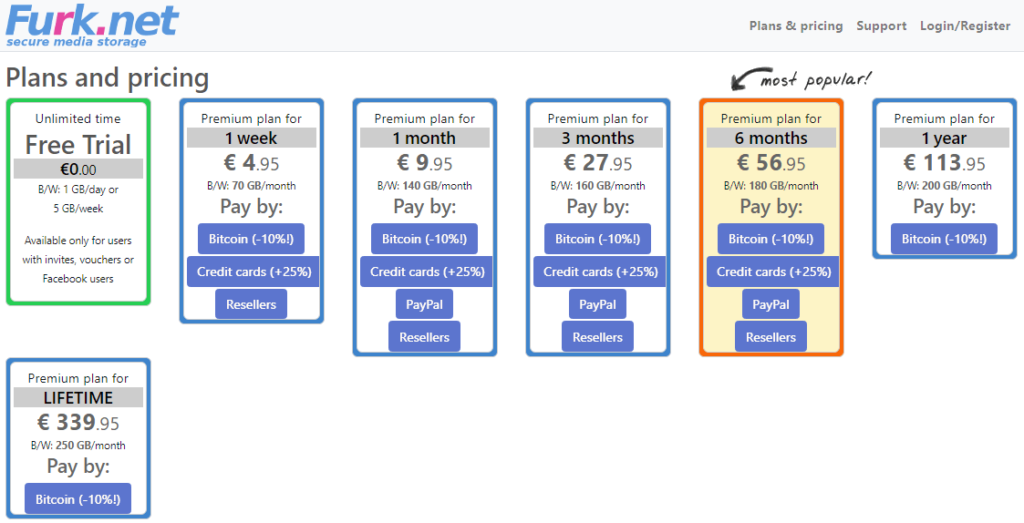Pay 1 week plan by Credit cards

tap(253, 272)
